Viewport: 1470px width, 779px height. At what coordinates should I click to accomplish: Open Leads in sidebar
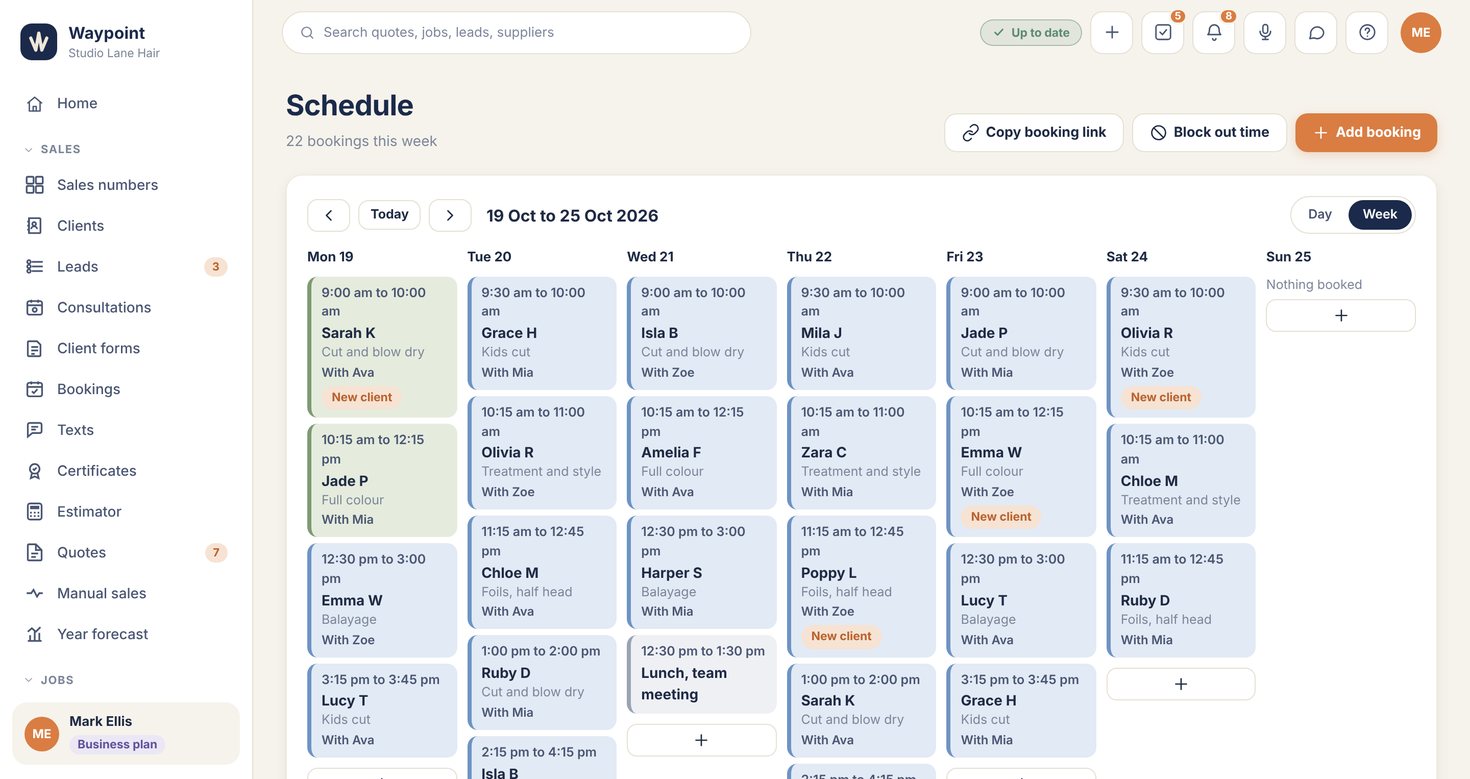126,267
